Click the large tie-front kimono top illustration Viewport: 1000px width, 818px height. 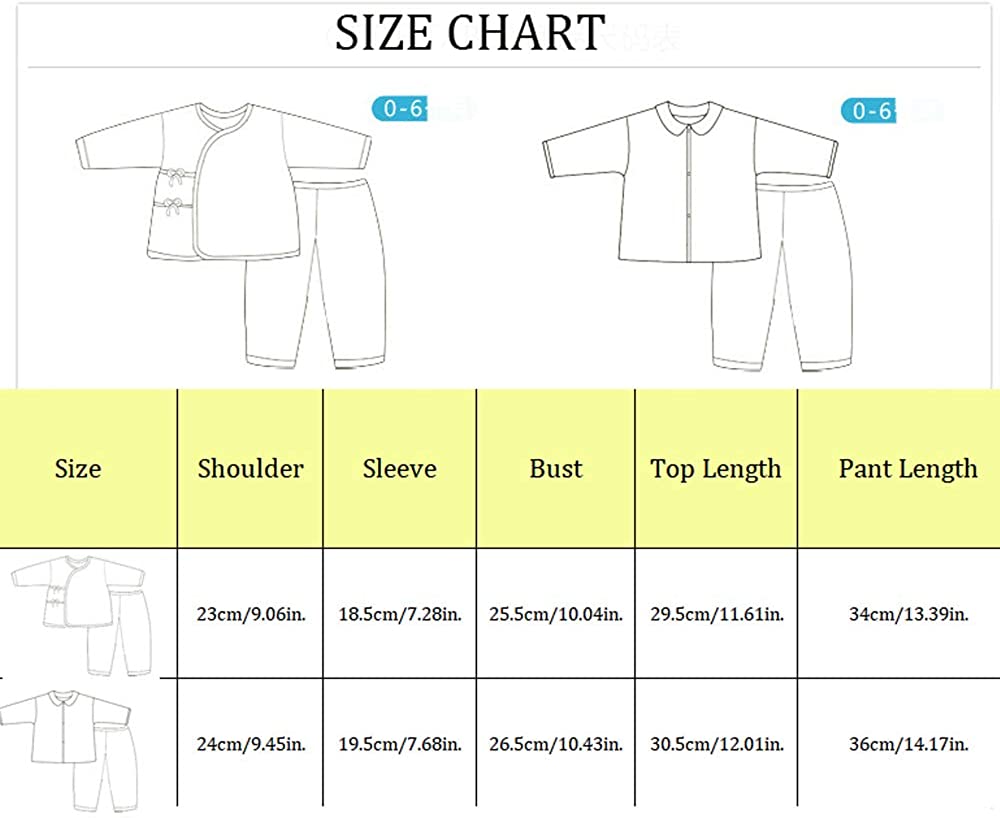click(x=185, y=185)
